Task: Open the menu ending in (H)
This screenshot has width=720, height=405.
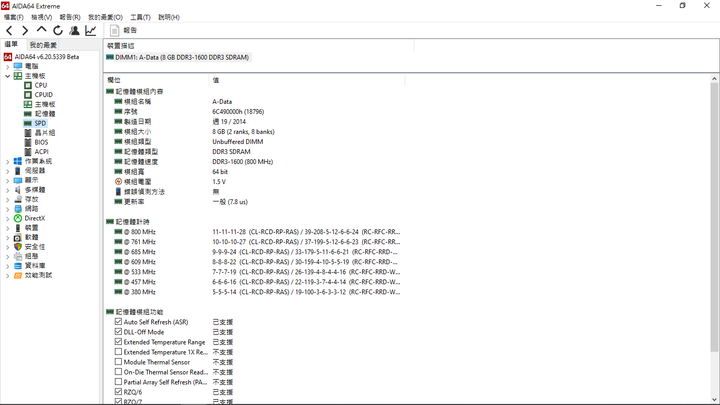Action: tap(169, 17)
